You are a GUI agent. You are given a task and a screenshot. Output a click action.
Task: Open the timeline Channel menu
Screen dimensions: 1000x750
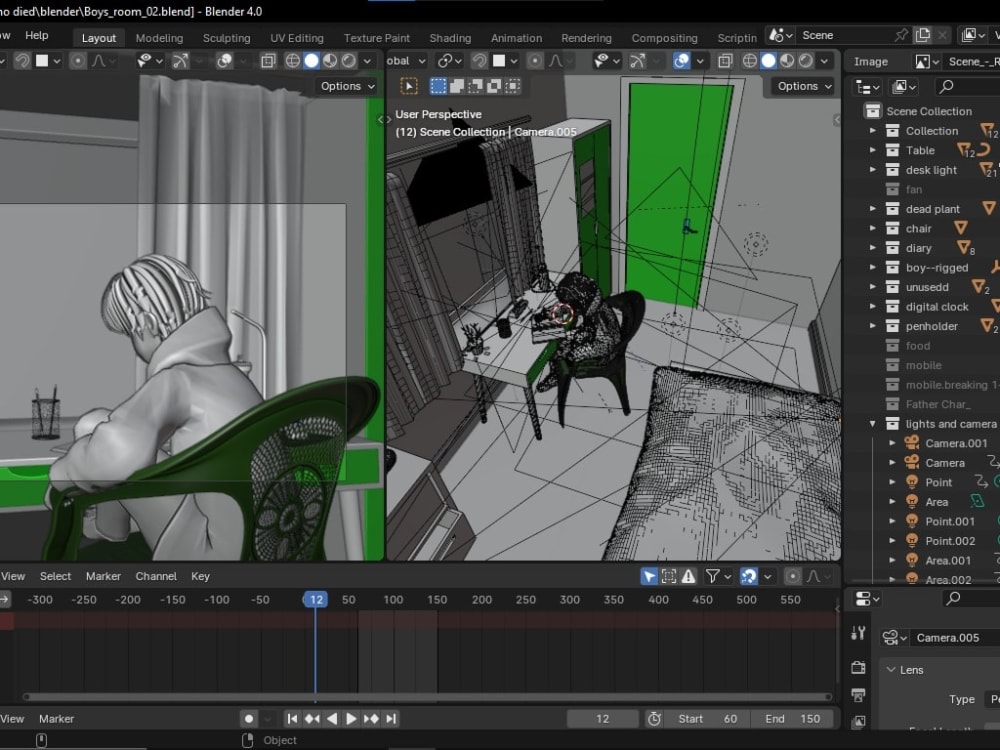click(x=156, y=576)
